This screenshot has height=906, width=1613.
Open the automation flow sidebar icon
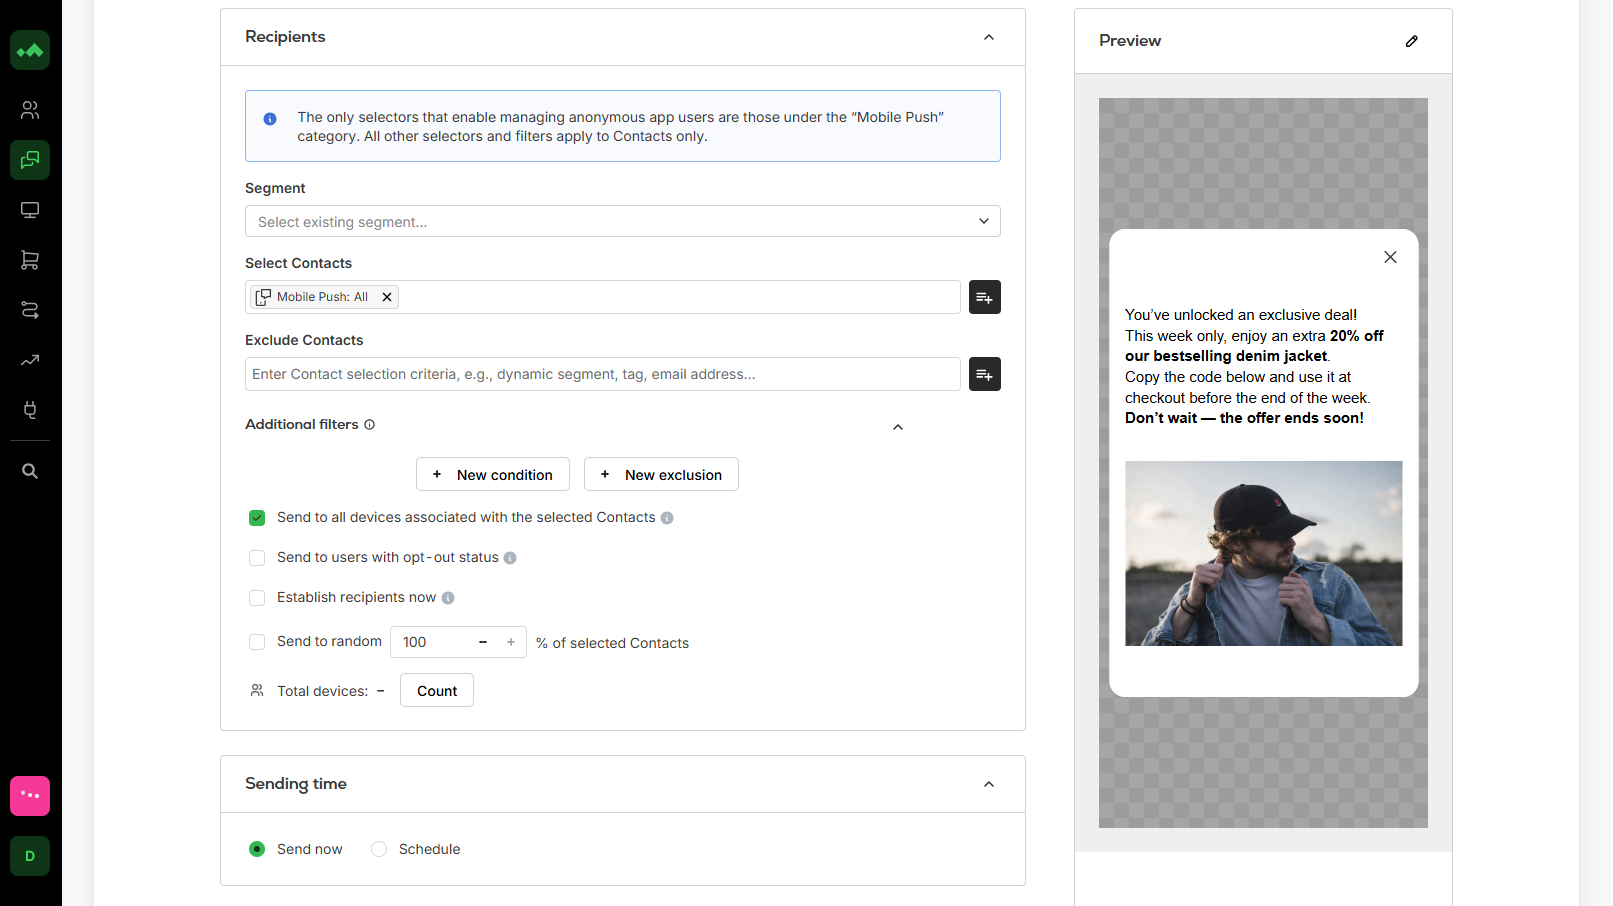click(x=30, y=310)
